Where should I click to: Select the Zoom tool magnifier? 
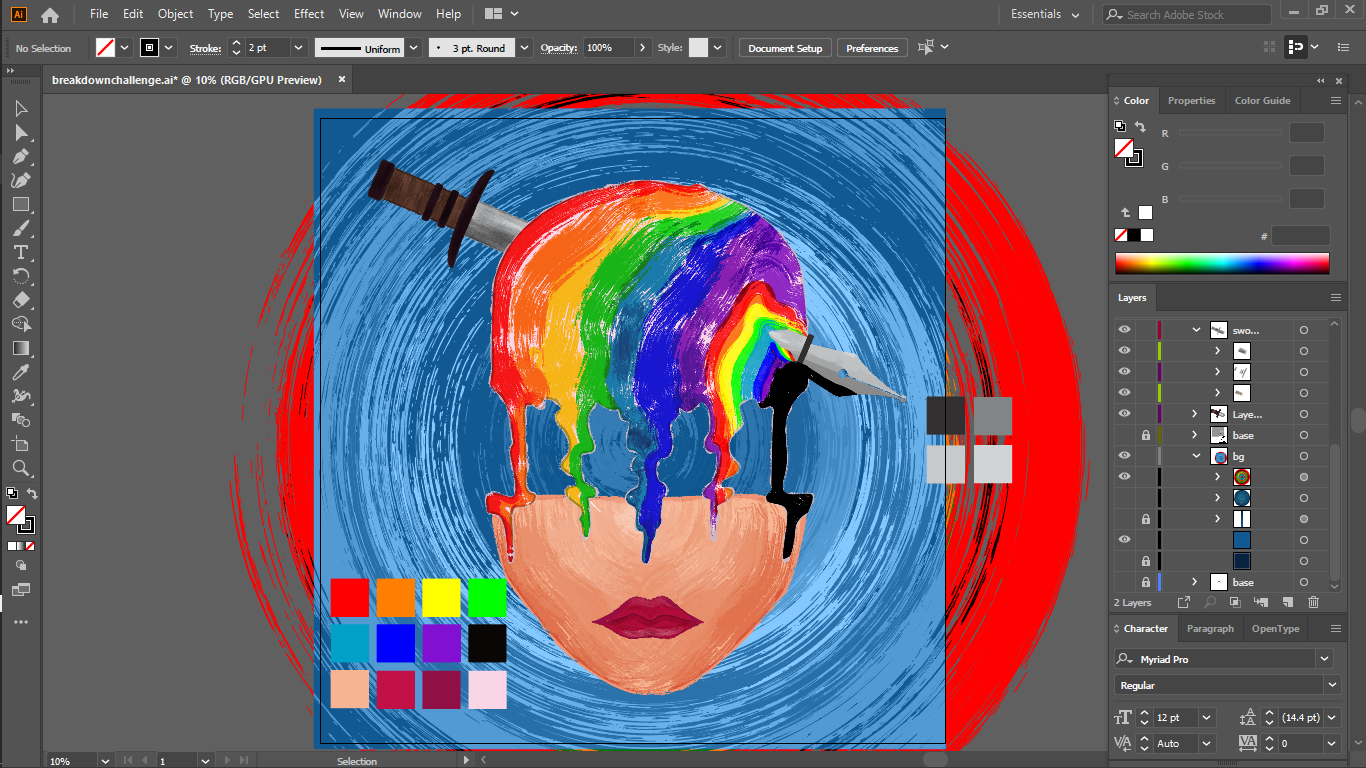(x=21, y=468)
